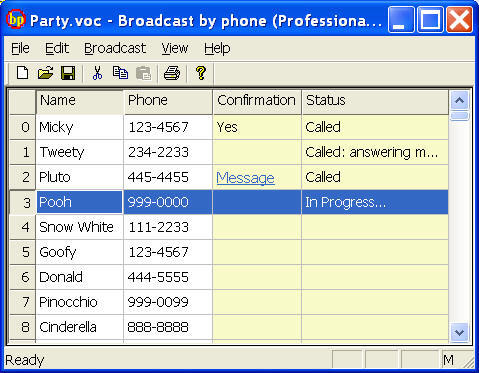This screenshot has width=479, height=373.
Task: Open help with the question mark icon
Action: [x=201, y=73]
